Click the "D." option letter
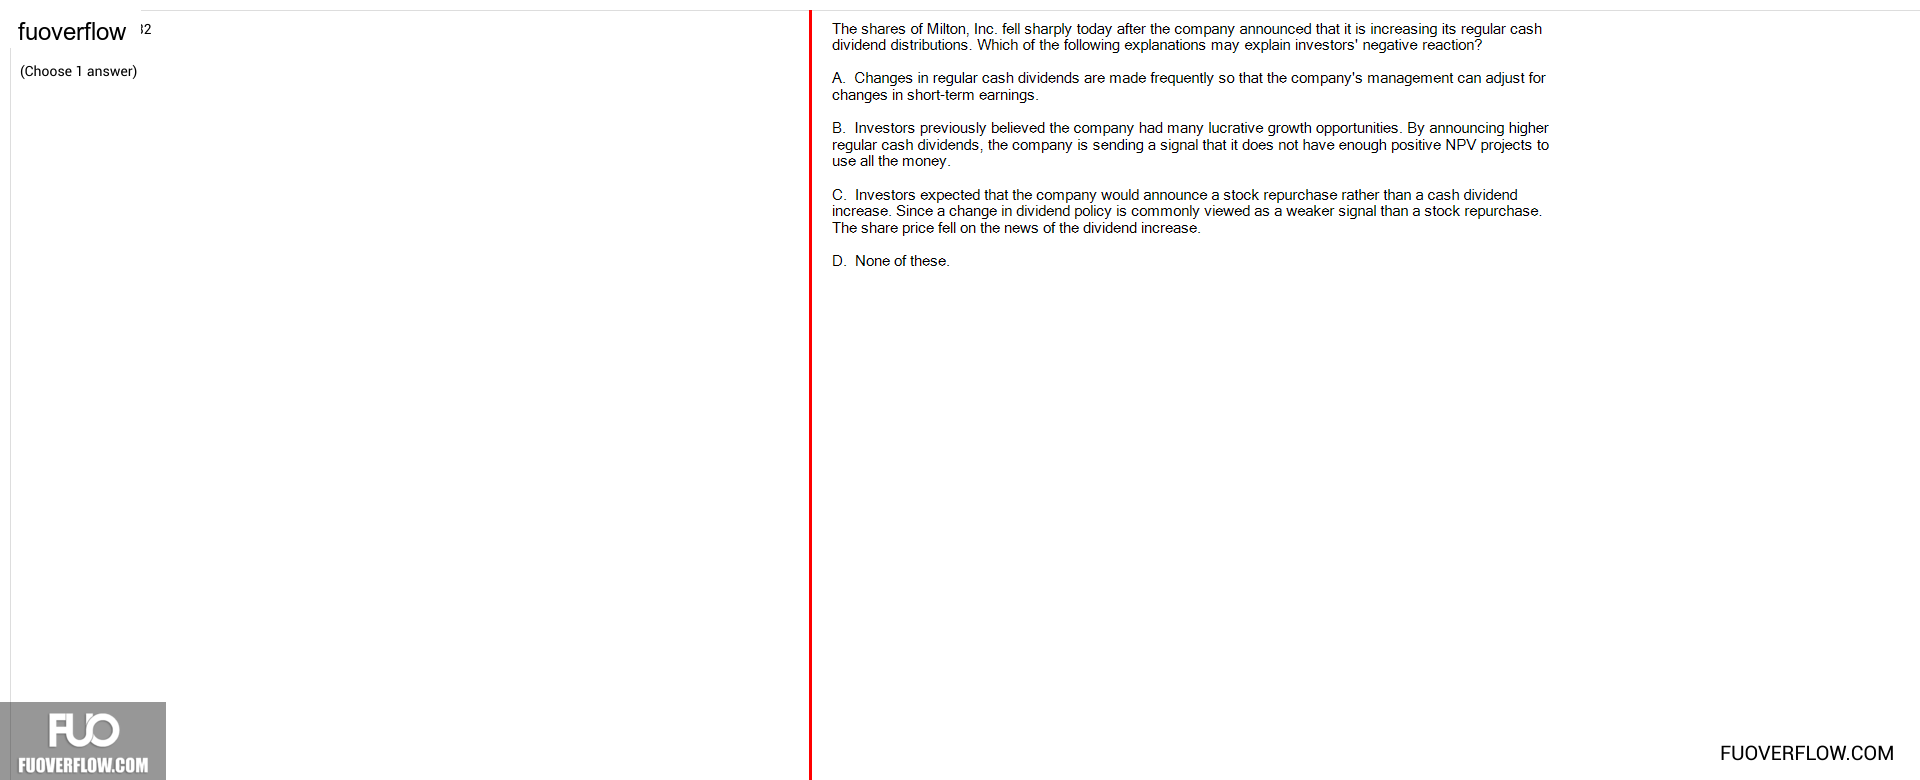The width and height of the screenshot is (1920, 780). click(x=839, y=261)
